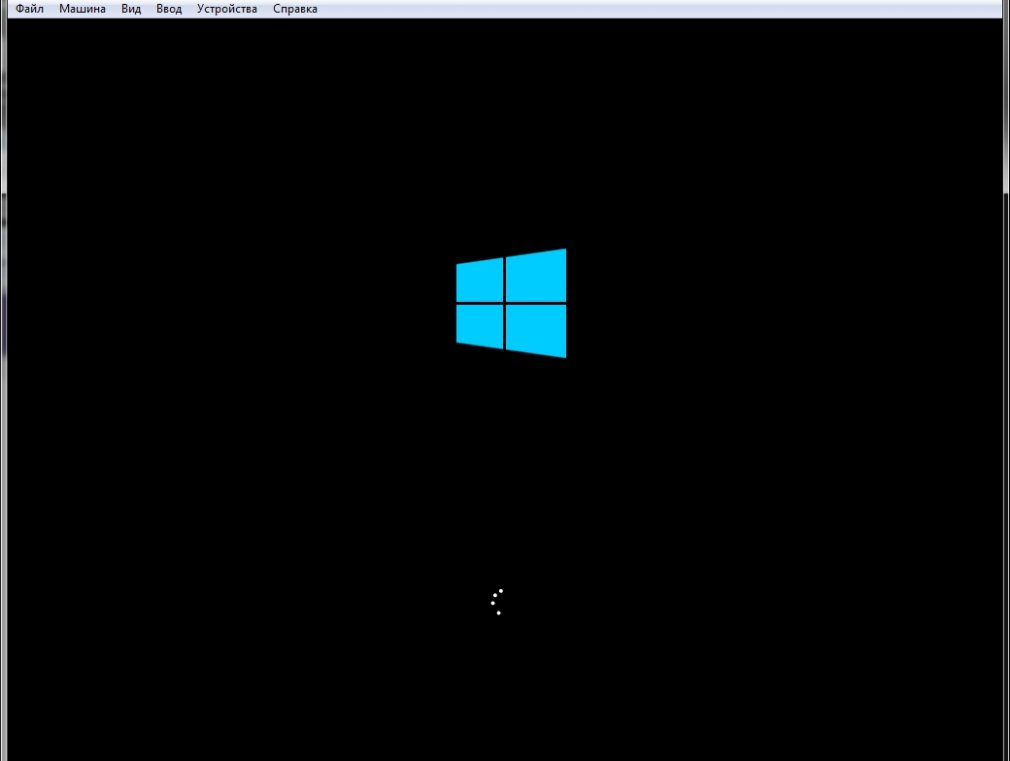The image size is (1010, 761).
Task: Open the Справка menu
Action: [295, 9]
